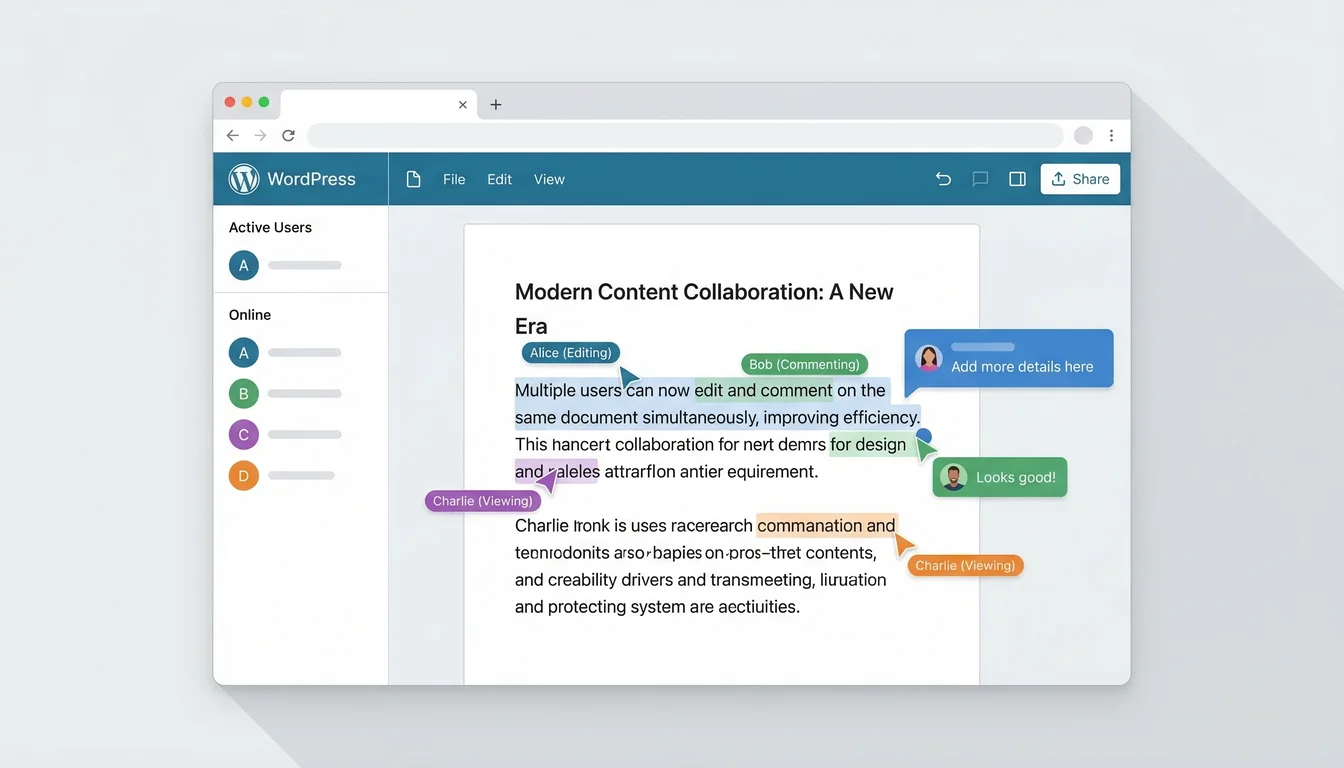The height and width of the screenshot is (768, 1344).
Task: Click text 'and protecting system are aectiuities.'
Action: (x=657, y=606)
